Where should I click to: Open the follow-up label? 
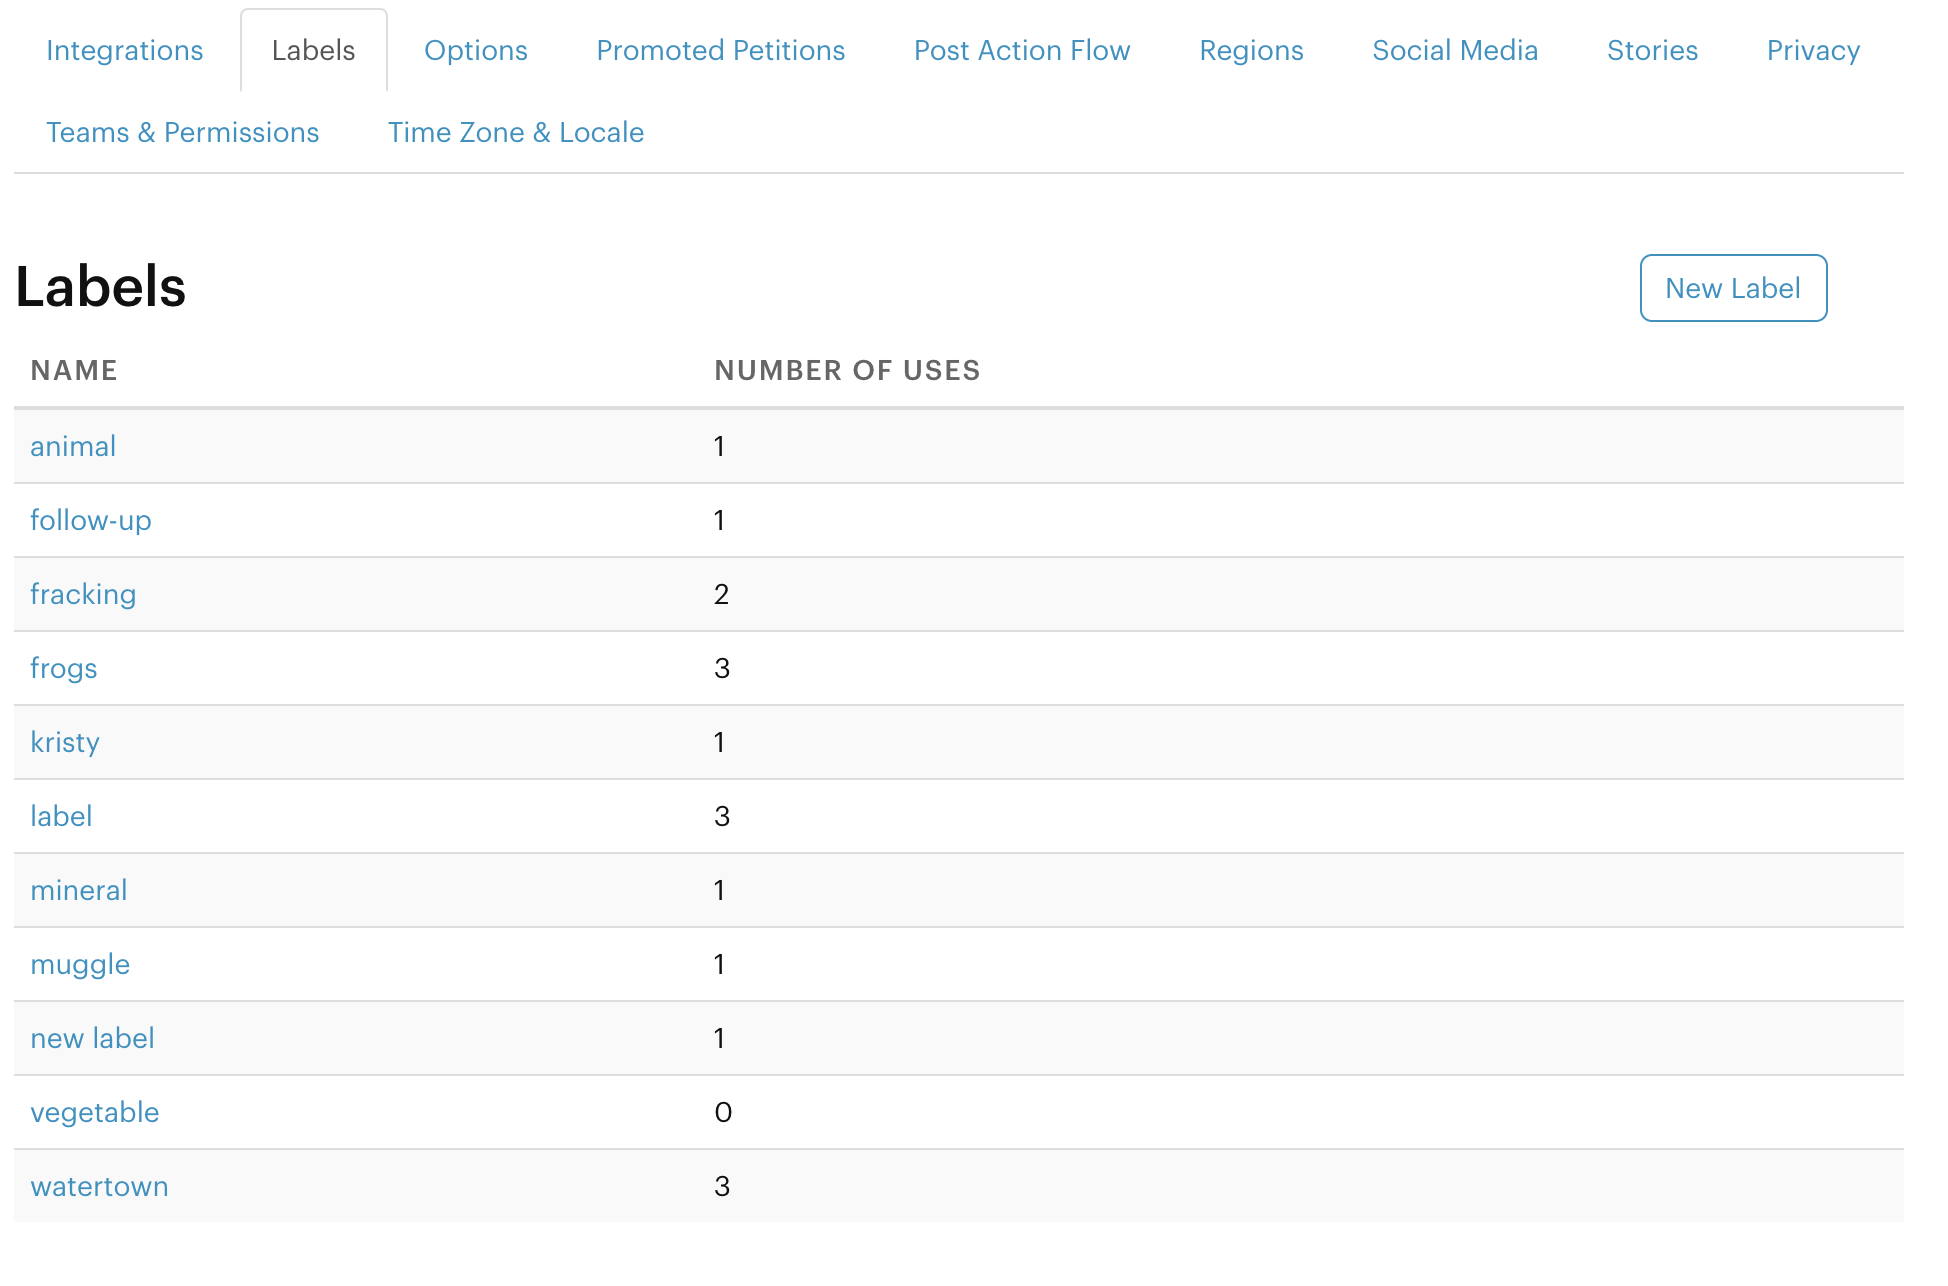(x=91, y=520)
